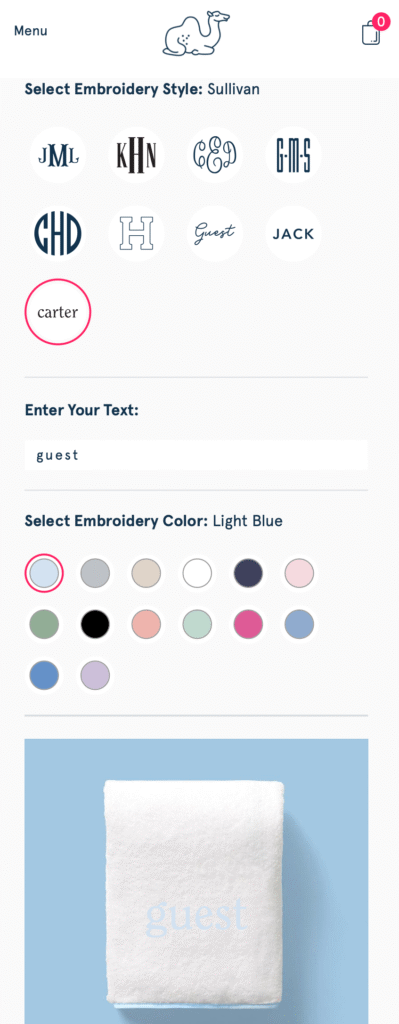Click the Enter Your Text field
Screen dimensions: 399x1024
(x=196, y=455)
